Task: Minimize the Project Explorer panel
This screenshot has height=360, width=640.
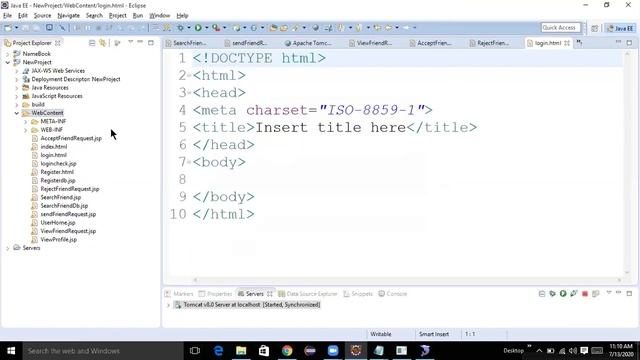Action: pos(140,42)
